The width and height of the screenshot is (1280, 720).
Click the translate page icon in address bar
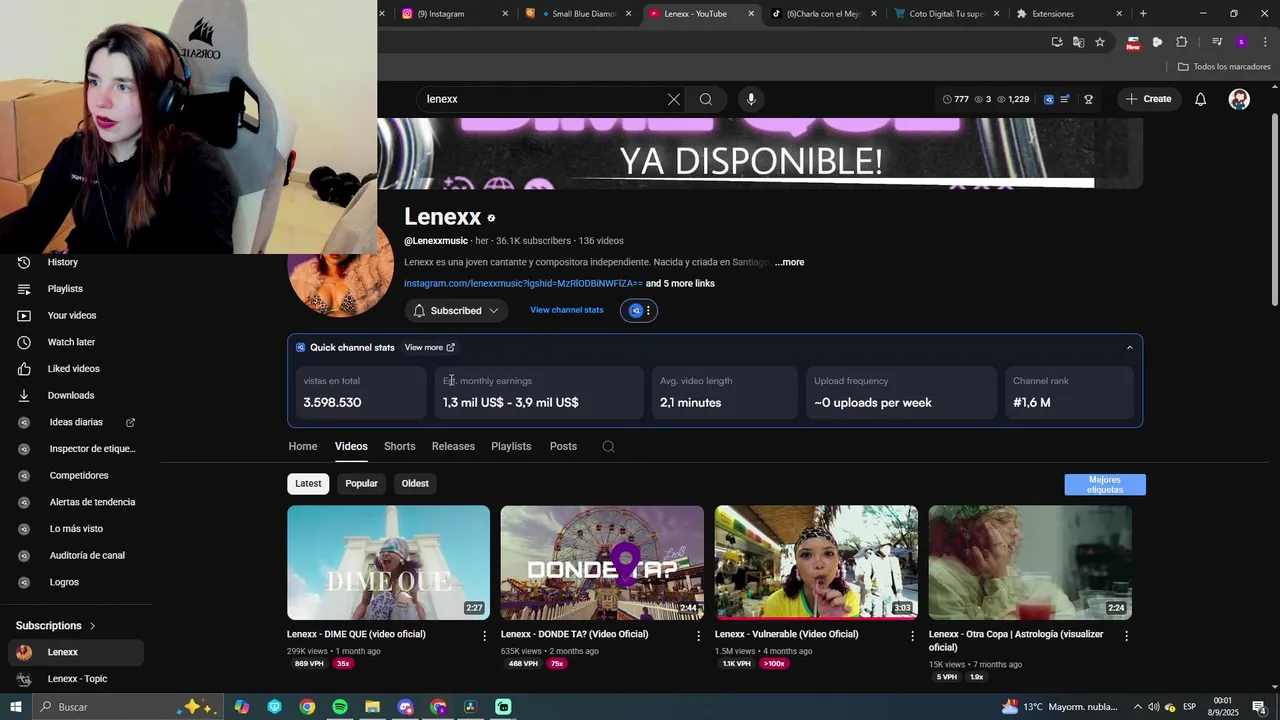click(1078, 42)
